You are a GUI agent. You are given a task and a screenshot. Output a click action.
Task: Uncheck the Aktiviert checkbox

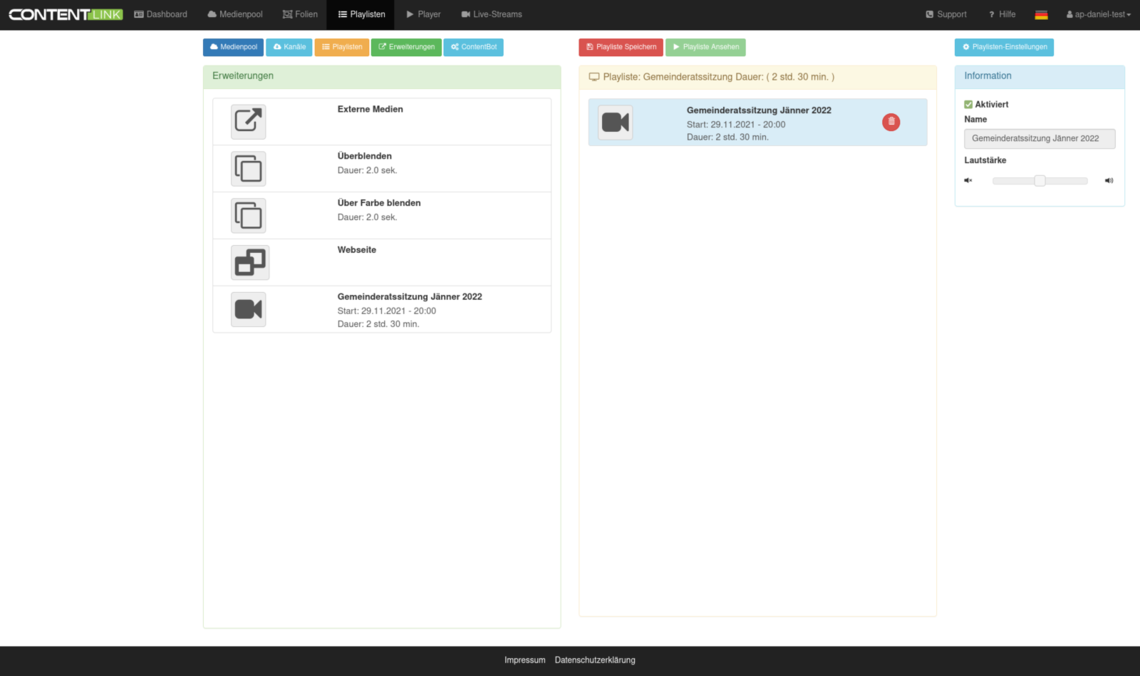click(x=968, y=104)
